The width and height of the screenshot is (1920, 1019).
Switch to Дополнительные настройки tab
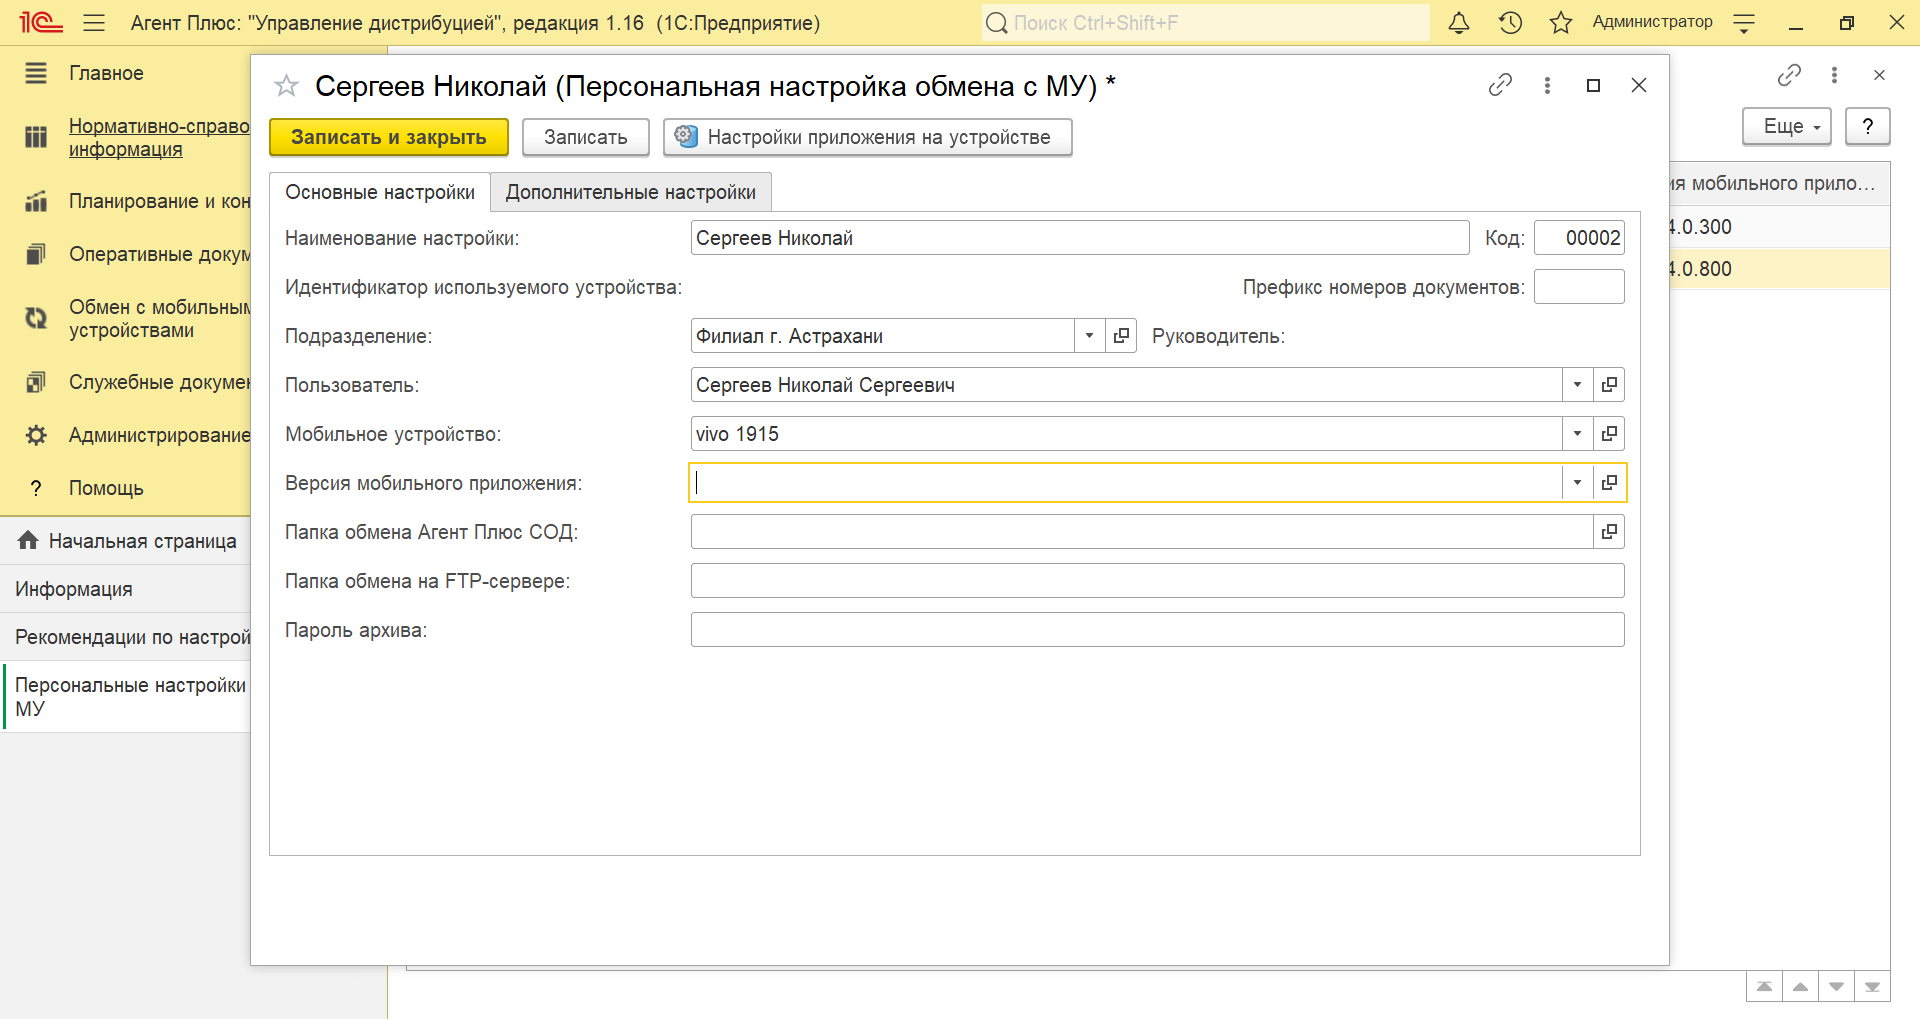pyautogui.click(x=631, y=192)
